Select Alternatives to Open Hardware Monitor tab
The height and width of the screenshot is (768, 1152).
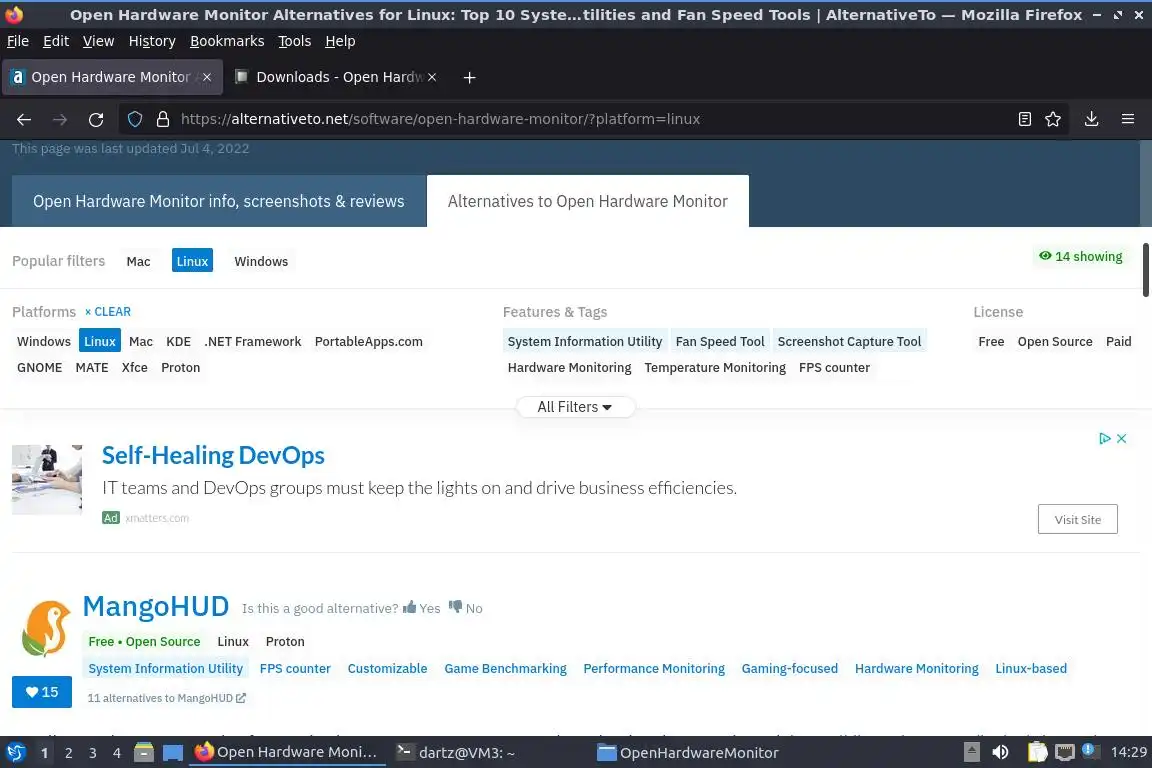click(x=588, y=201)
